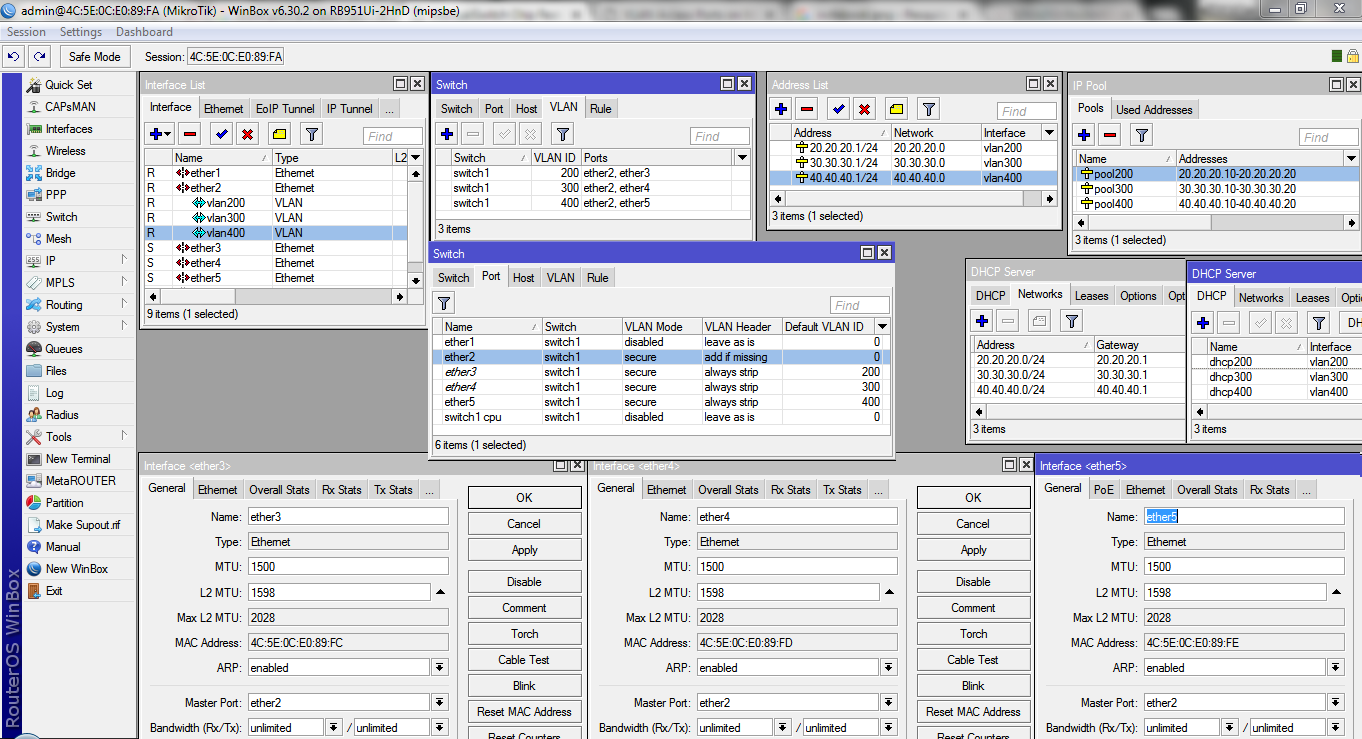Click the filter funnel in Interface List

coord(311,134)
